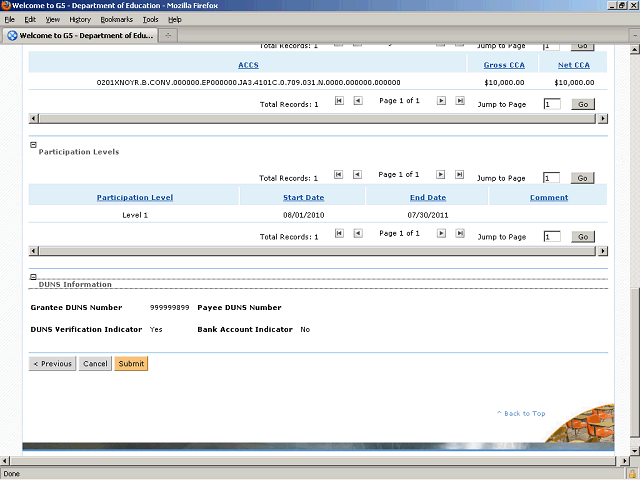Select end date 07/30/2011
The image size is (640, 480).
click(428, 215)
